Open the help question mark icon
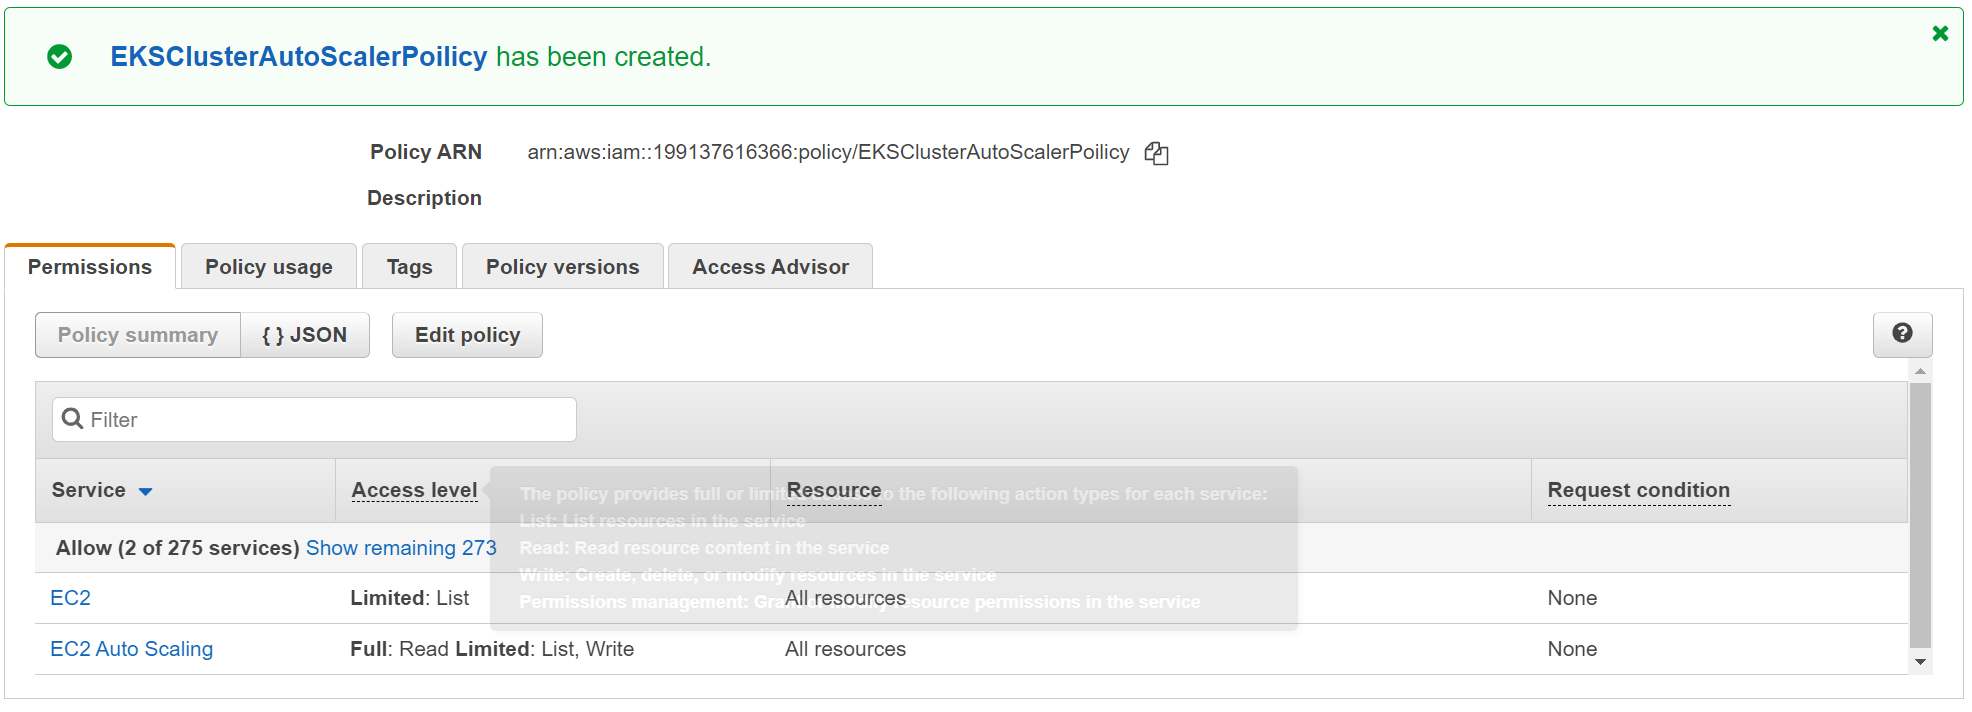Image resolution: width=1972 pixels, height=712 pixels. tap(1902, 334)
